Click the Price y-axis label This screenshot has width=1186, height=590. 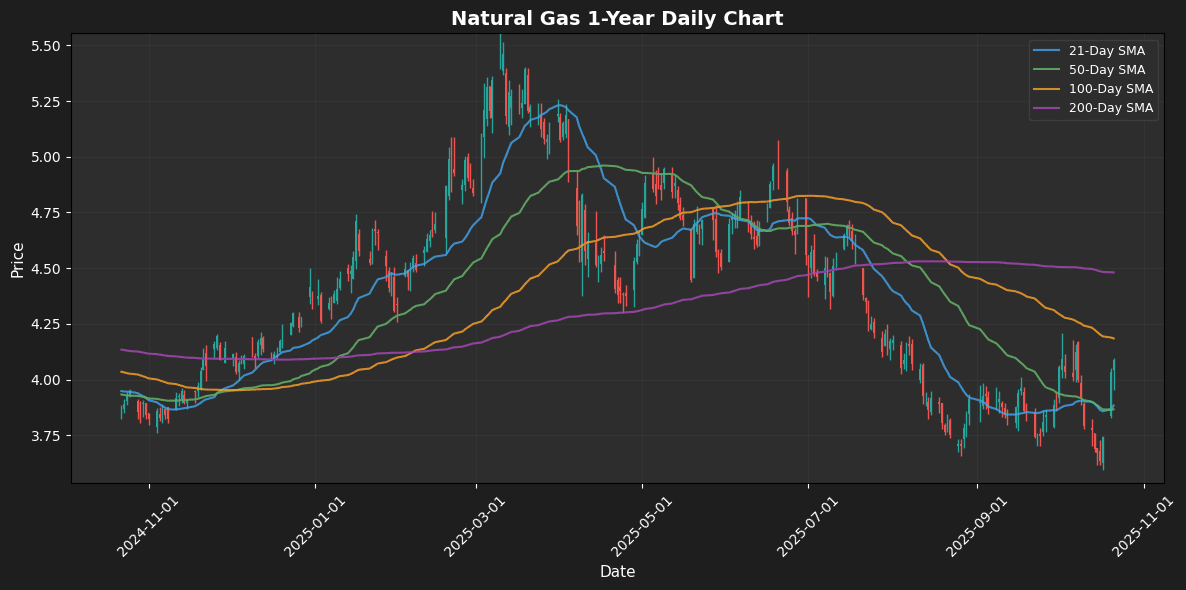tap(18, 258)
